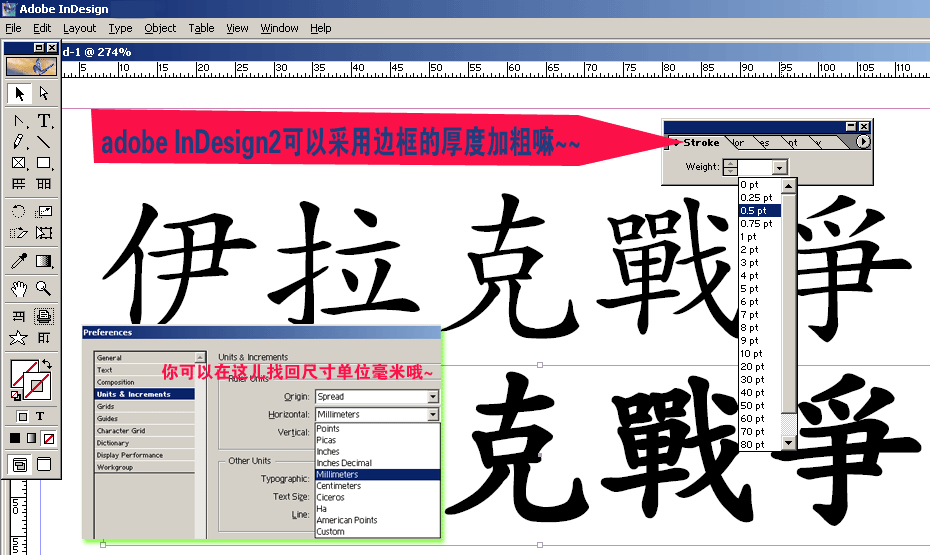The width and height of the screenshot is (930, 555).
Task: Select the Rectangle Frame tool with X
Action: pyautogui.click(x=19, y=163)
